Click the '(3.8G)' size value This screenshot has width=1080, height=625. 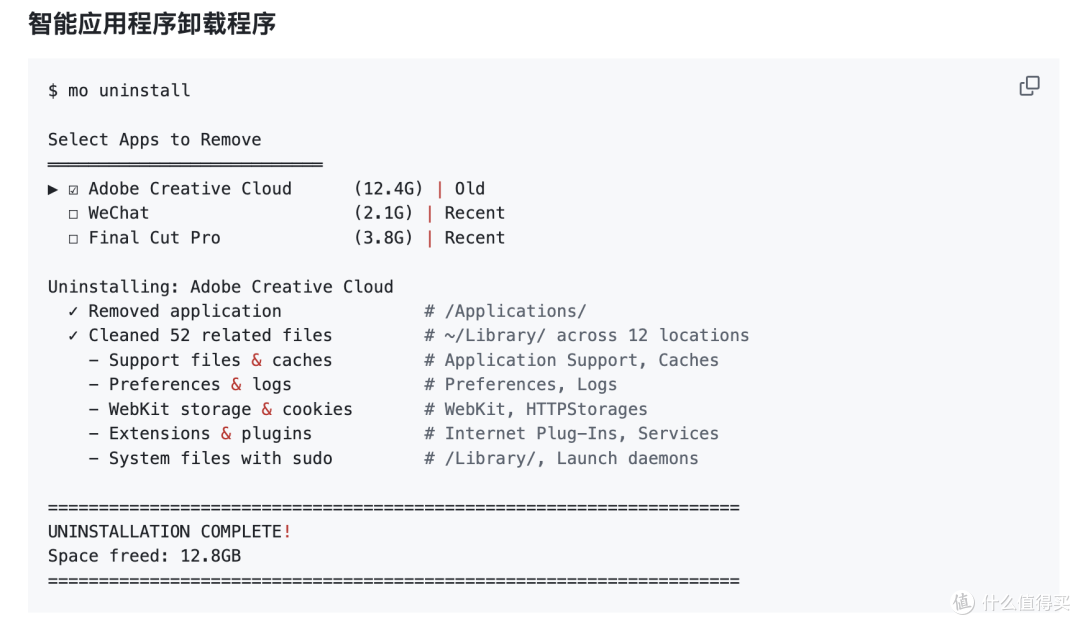coord(383,238)
